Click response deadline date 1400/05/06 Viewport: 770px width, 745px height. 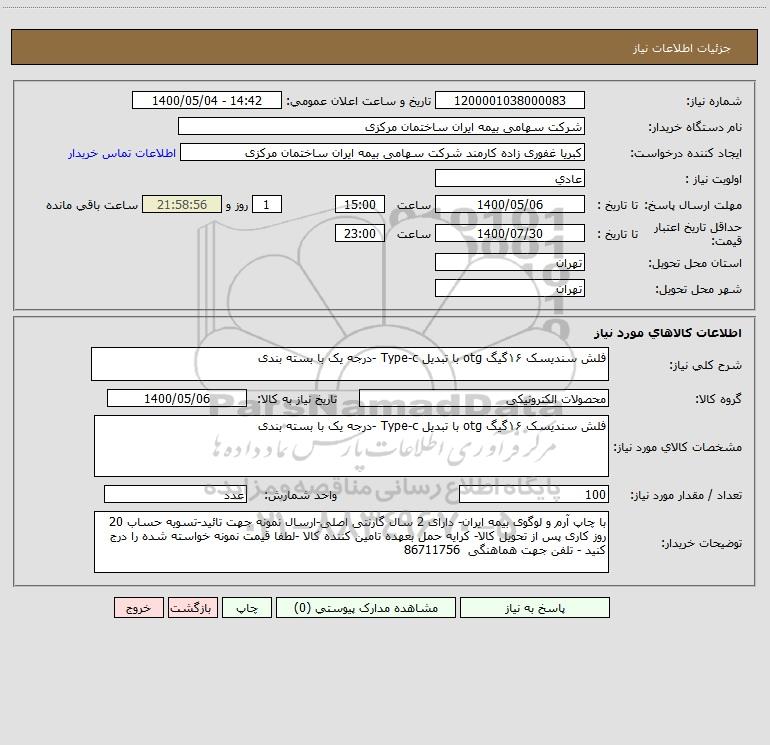point(510,205)
